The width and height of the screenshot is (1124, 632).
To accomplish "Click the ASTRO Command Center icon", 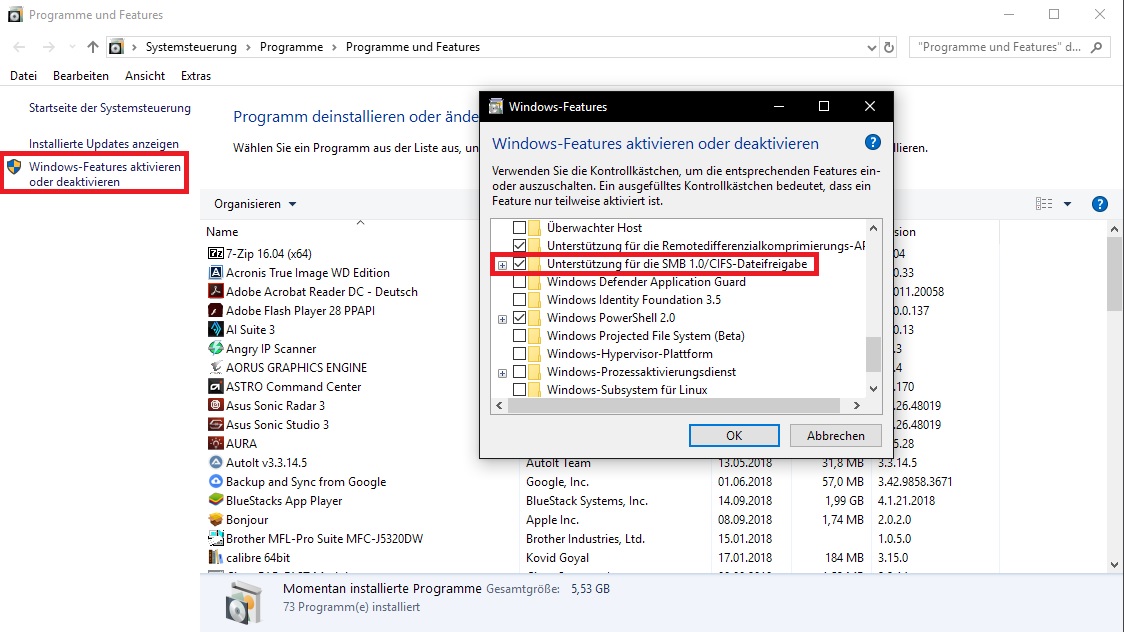I will [215, 386].
